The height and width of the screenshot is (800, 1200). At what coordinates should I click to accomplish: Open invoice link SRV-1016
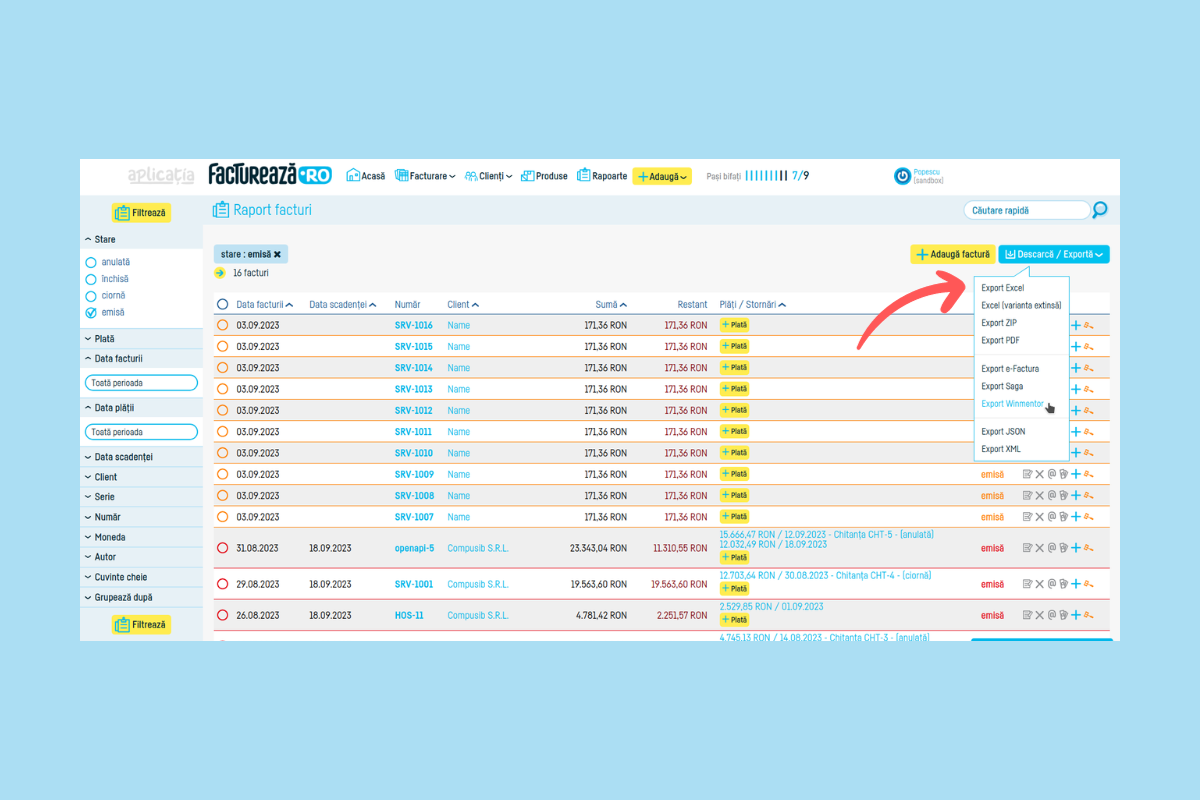coord(413,326)
